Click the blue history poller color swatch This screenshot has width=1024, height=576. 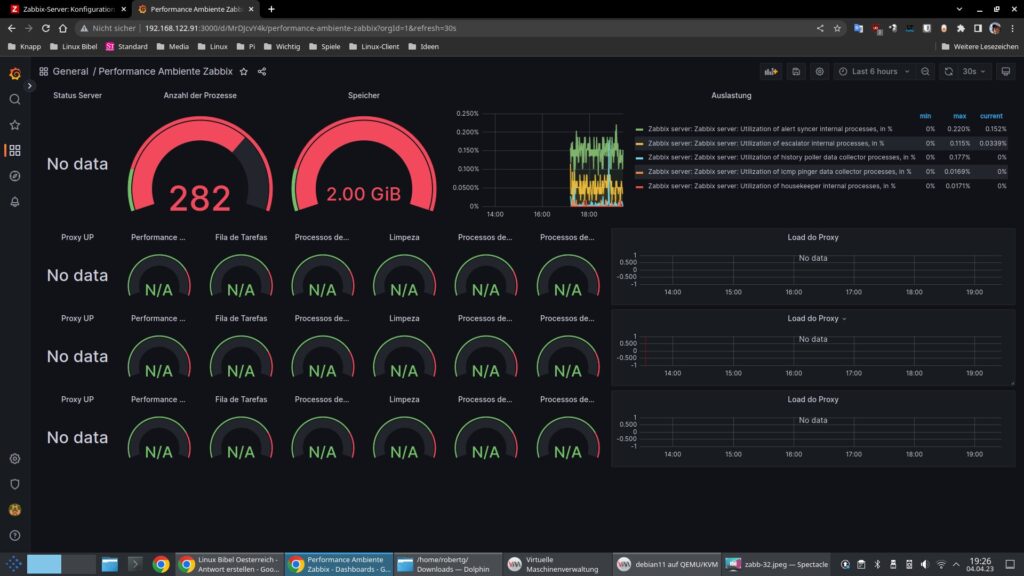(639, 157)
